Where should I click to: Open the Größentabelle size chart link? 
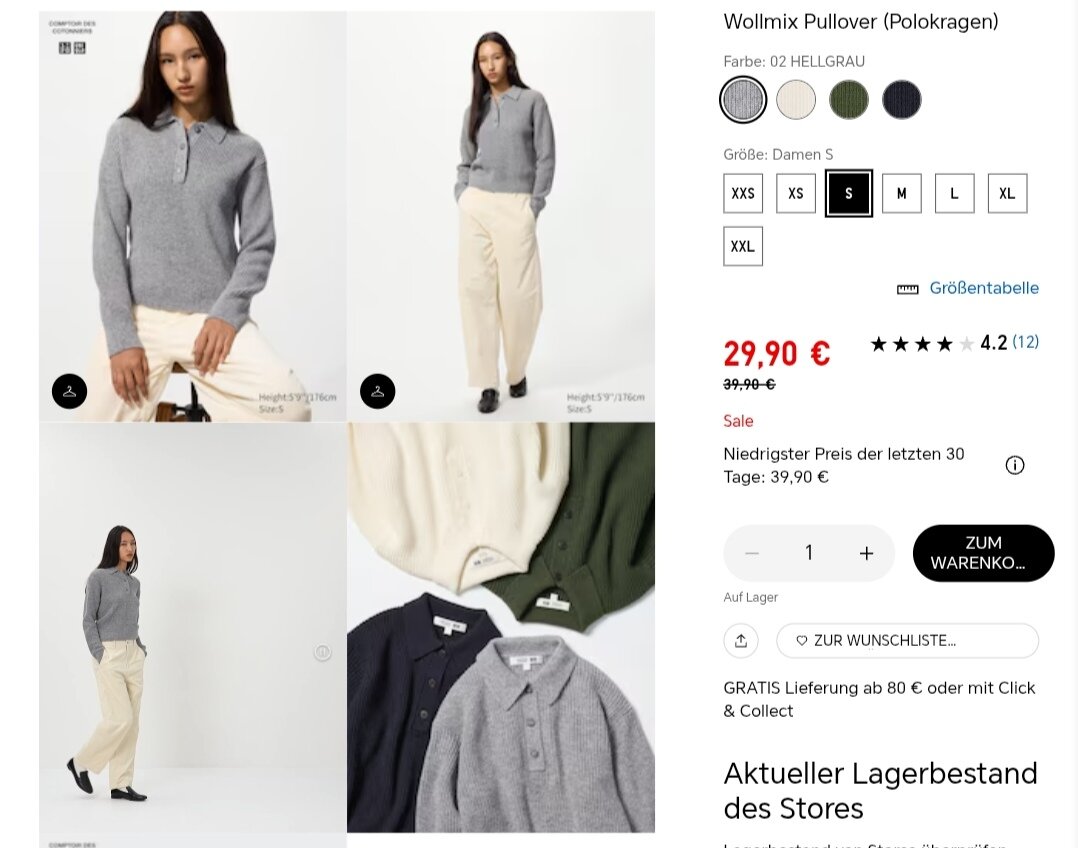[x=984, y=288]
